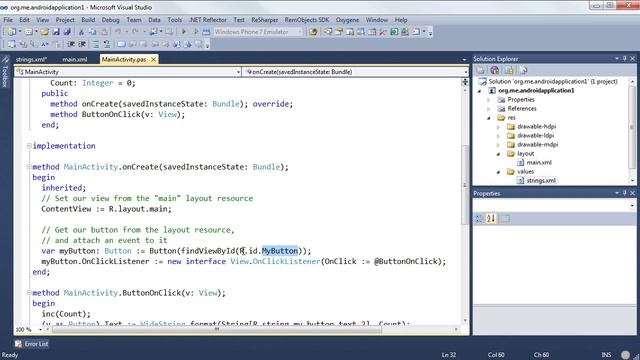Screen dimensions: 640x360
Task: Click the Categorized icon in Properties panel
Action: [x=480, y=219]
